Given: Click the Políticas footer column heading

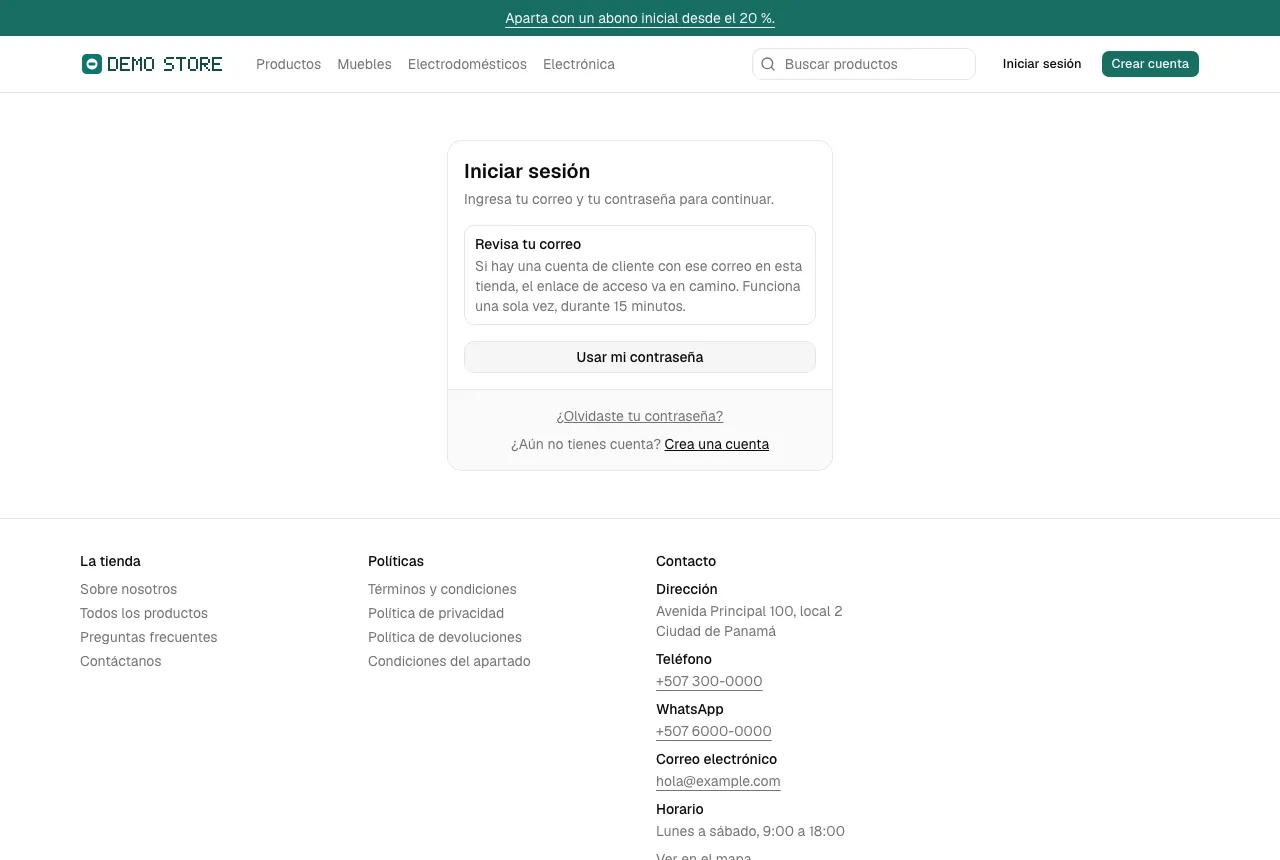Looking at the screenshot, I should (x=396, y=561).
